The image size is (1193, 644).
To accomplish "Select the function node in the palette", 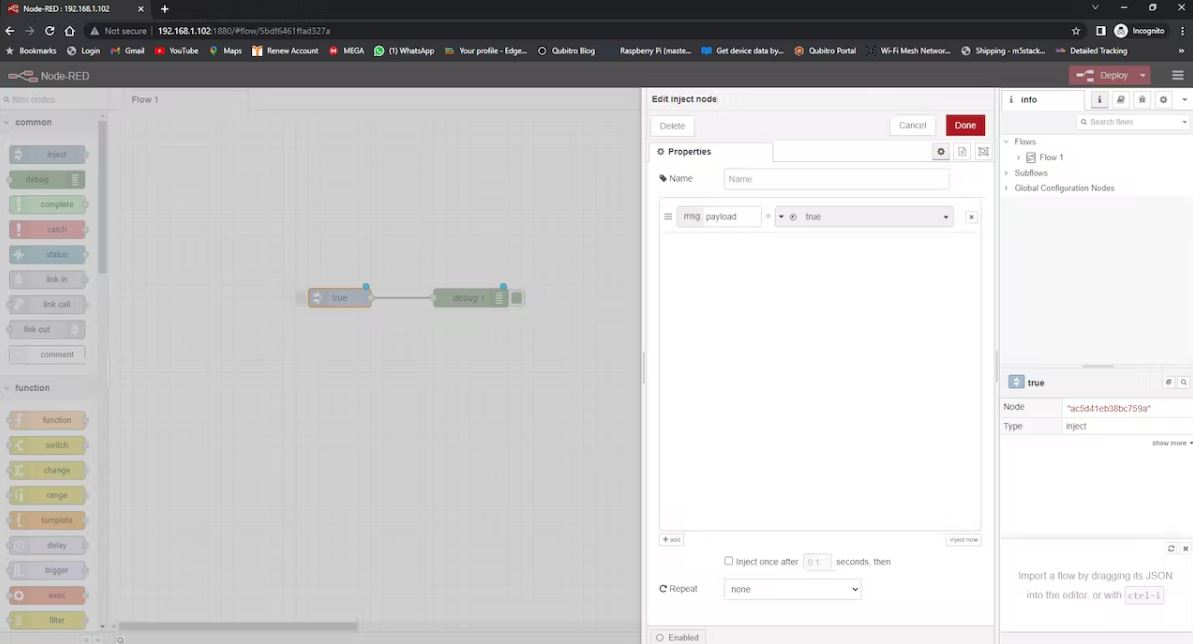I will [47, 419].
